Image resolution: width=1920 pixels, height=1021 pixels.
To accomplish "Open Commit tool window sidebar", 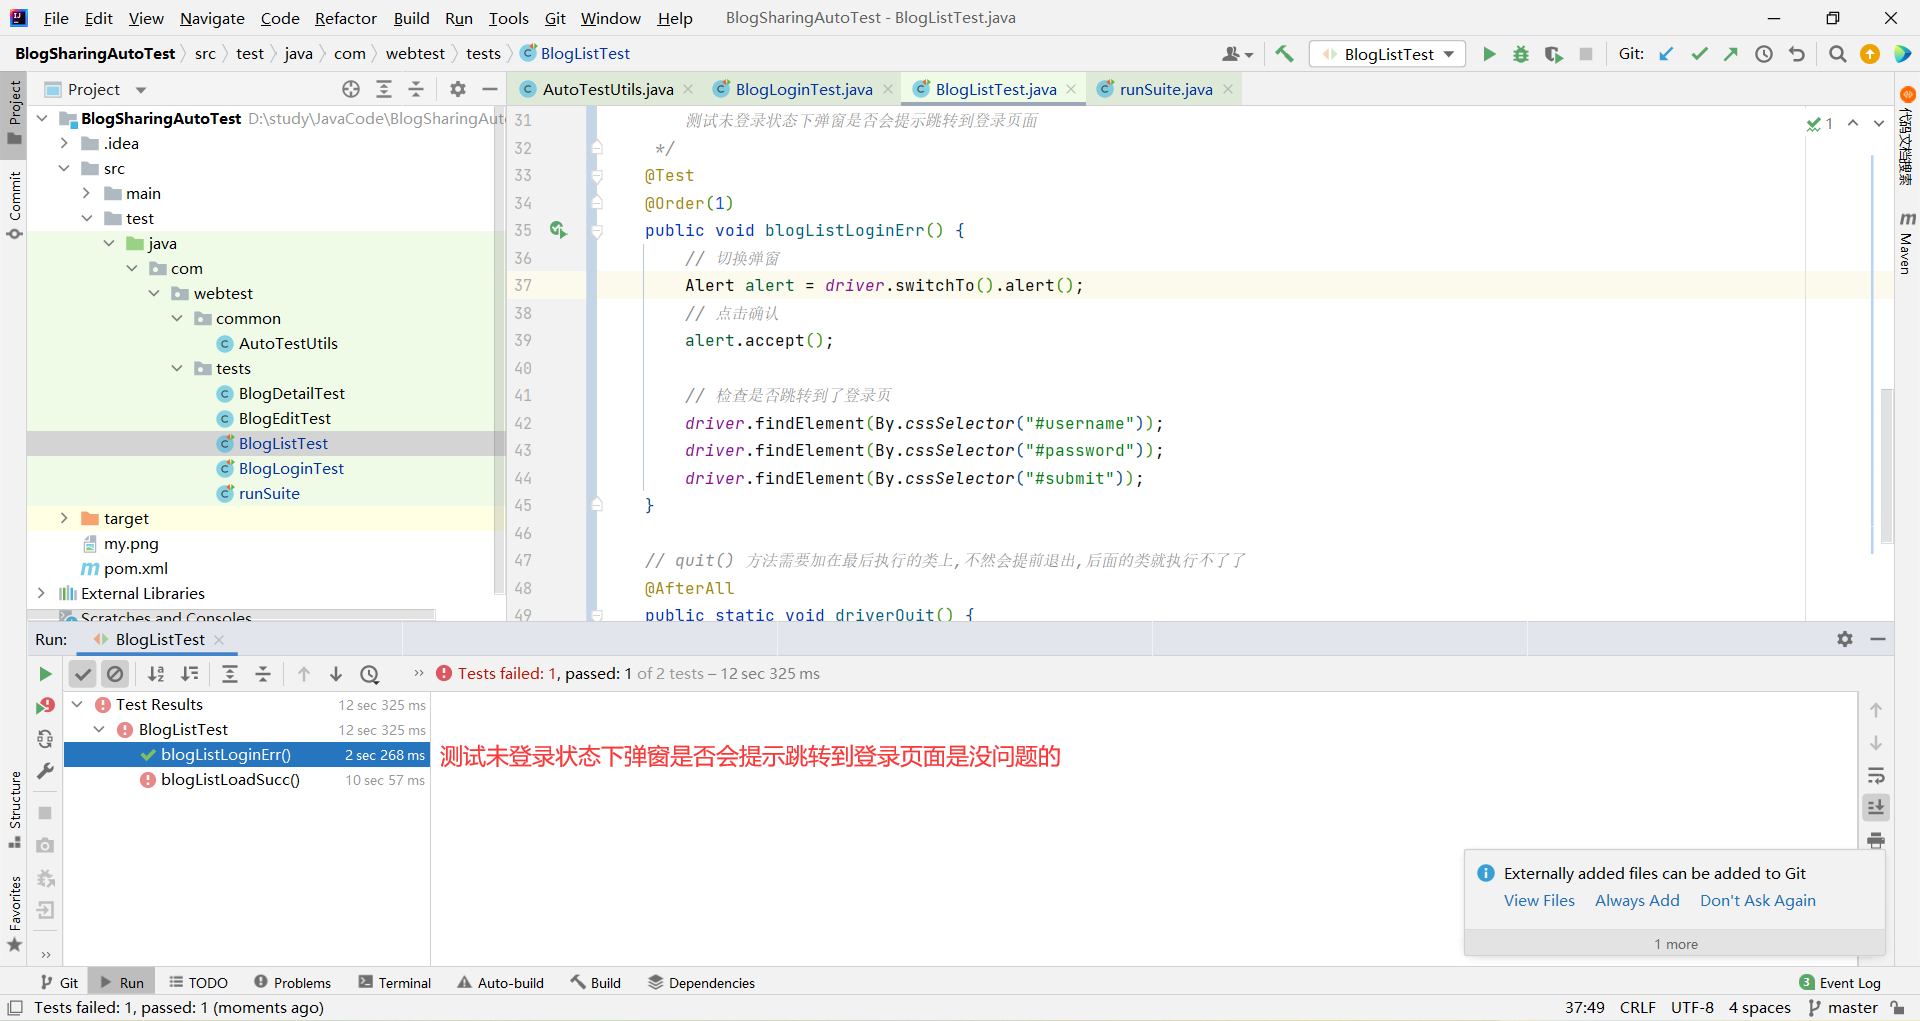I will [x=14, y=205].
